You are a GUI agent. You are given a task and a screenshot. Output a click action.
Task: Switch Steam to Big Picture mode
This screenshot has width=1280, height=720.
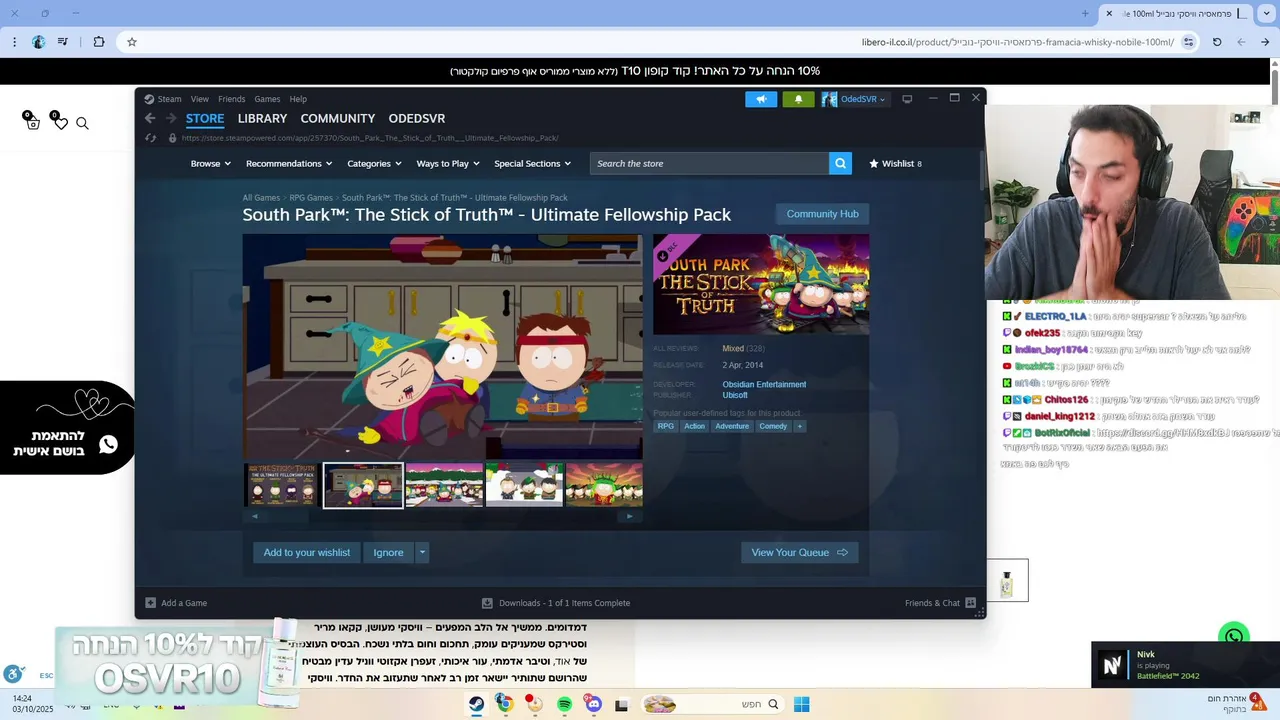pyautogui.click(x=907, y=99)
